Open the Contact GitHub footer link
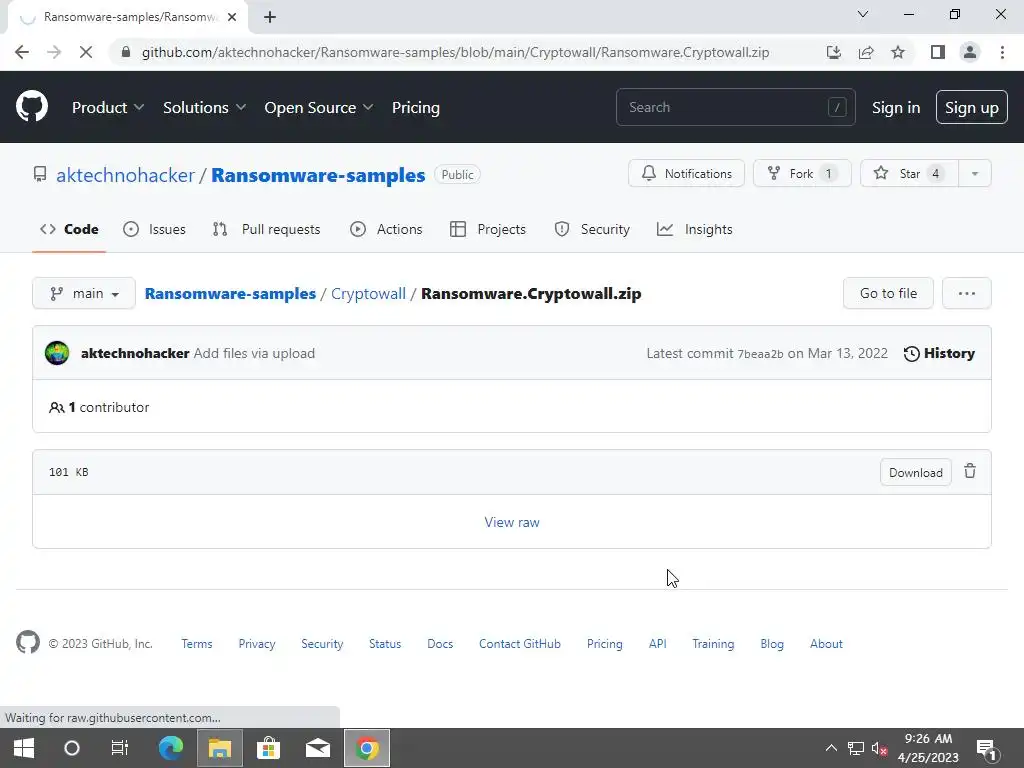 [520, 643]
